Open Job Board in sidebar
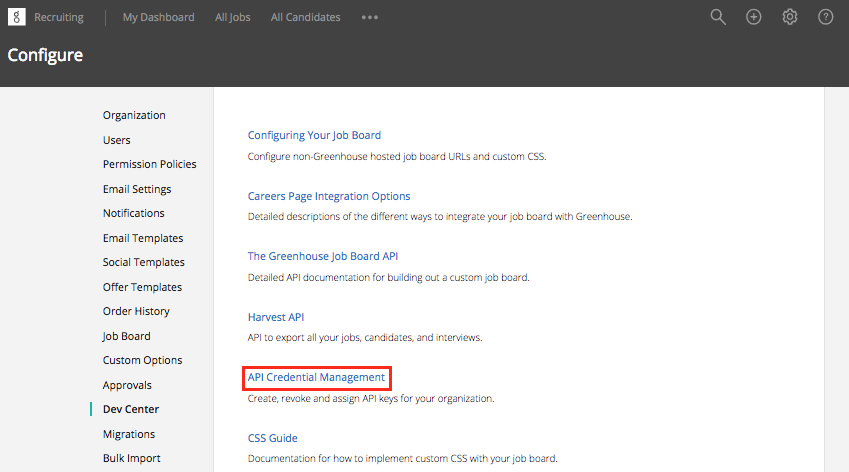The width and height of the screenshot is (849, 472). (127, 336)
